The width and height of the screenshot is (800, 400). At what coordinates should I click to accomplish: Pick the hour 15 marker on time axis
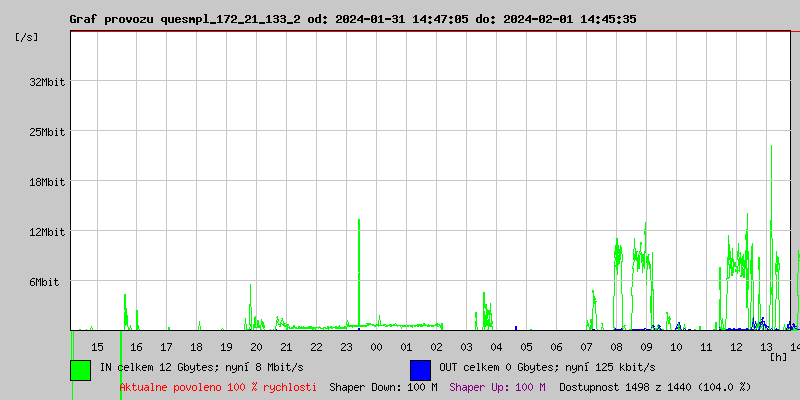(x=97, y=347)
